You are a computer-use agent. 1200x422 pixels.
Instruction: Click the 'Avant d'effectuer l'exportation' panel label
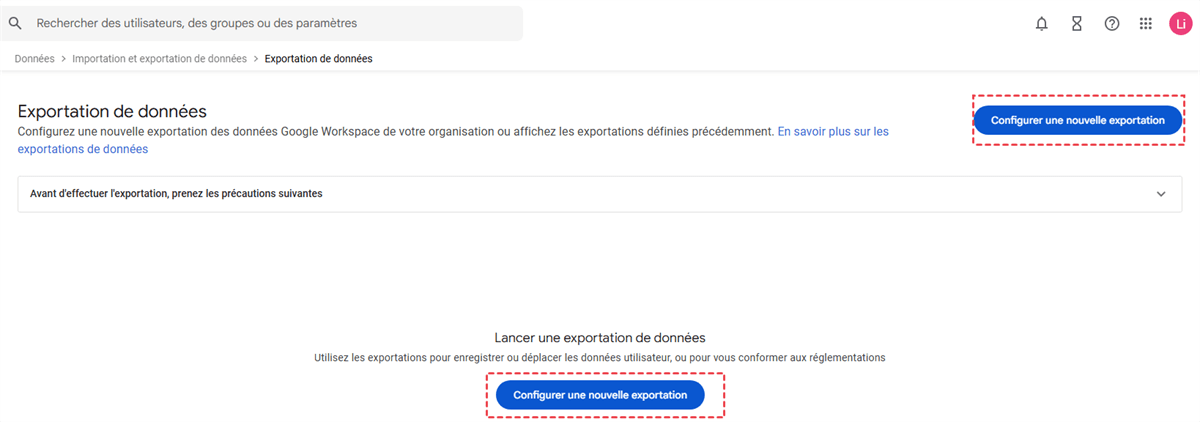point(176,194)
